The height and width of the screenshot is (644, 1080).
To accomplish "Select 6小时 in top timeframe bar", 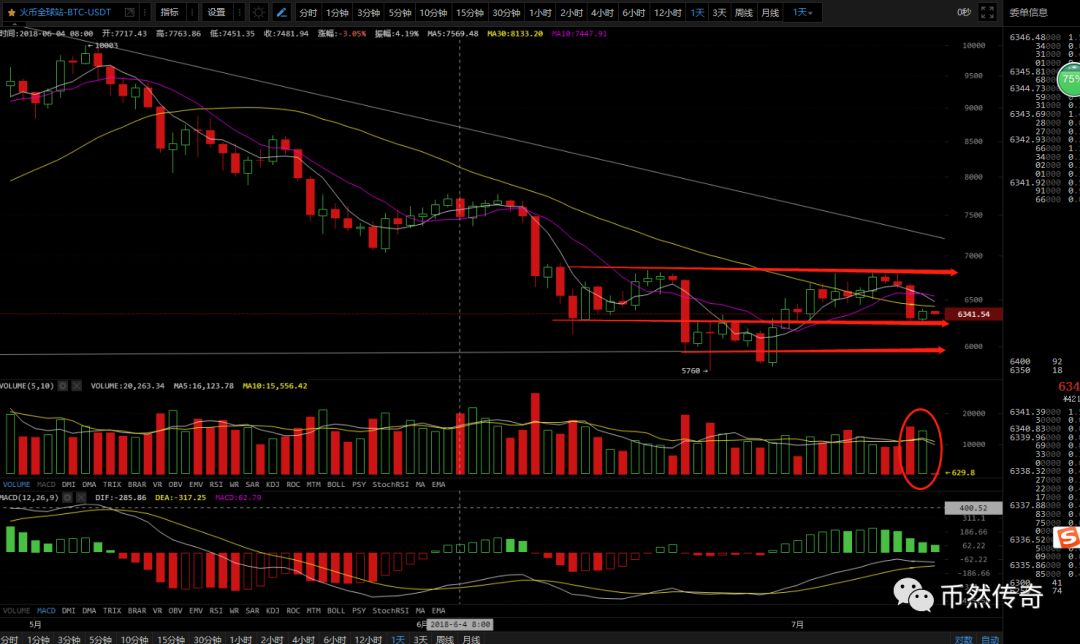I will (x=633, y=12).
